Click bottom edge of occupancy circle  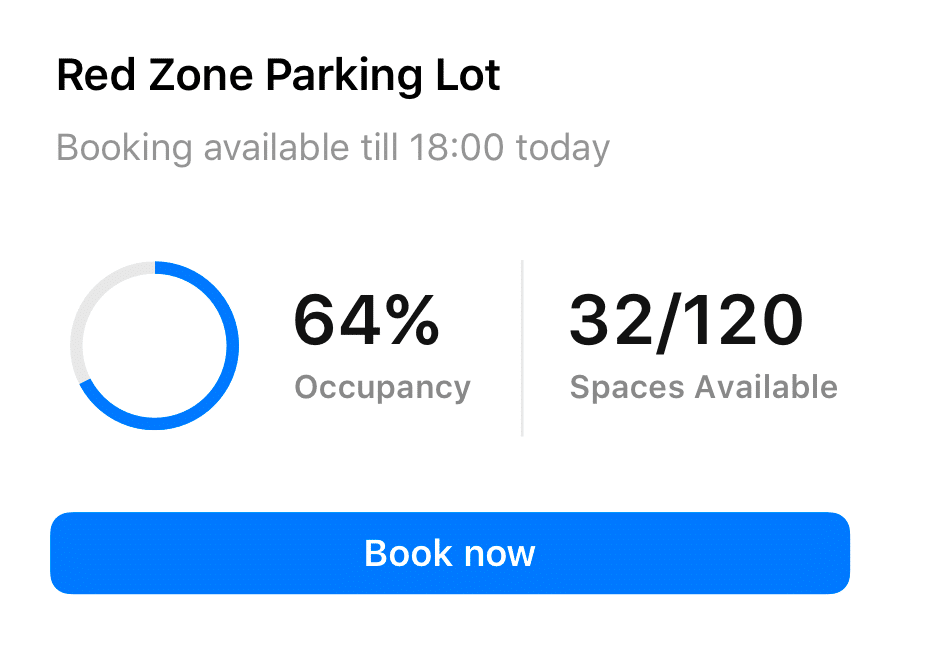click(x=156, y=422)
